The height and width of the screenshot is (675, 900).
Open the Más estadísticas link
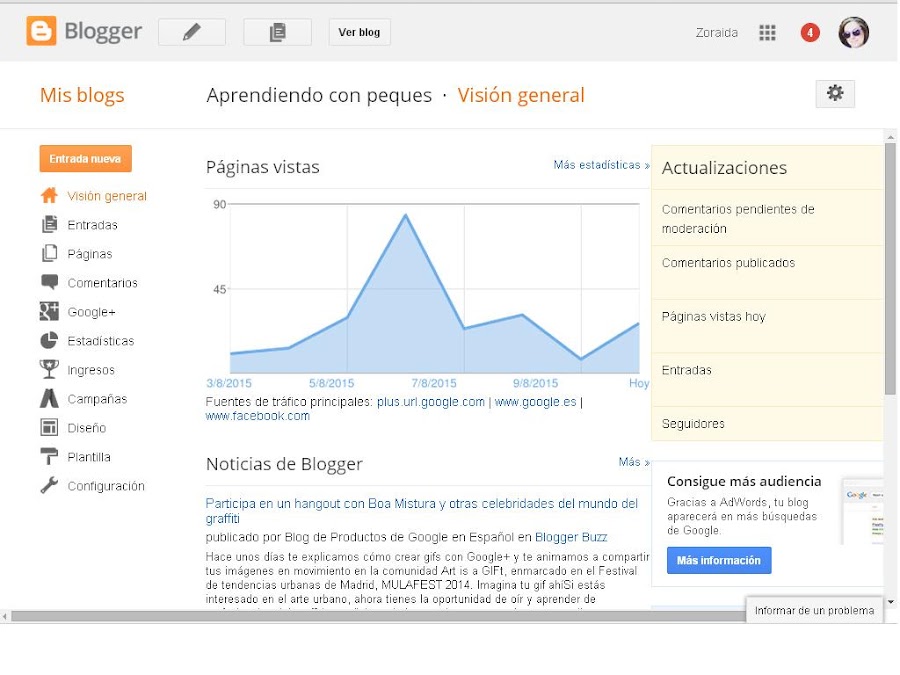pyautogui.click(x=602, y=165)
